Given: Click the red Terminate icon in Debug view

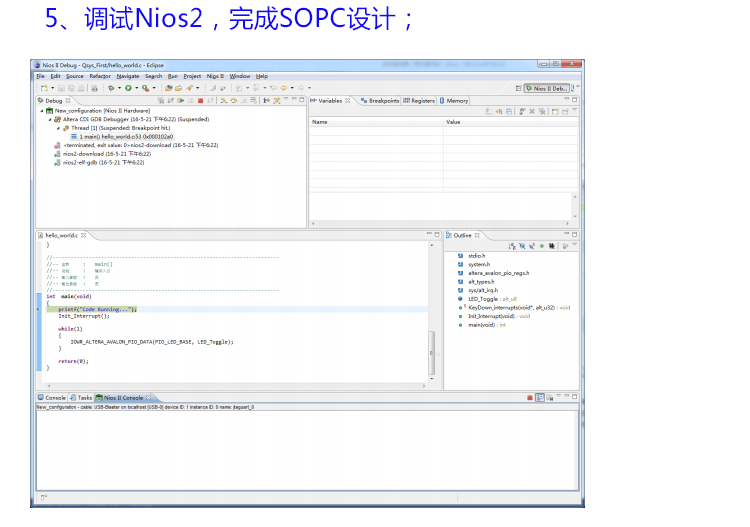Looking at the screenshot, I should [x=200, y=100].
